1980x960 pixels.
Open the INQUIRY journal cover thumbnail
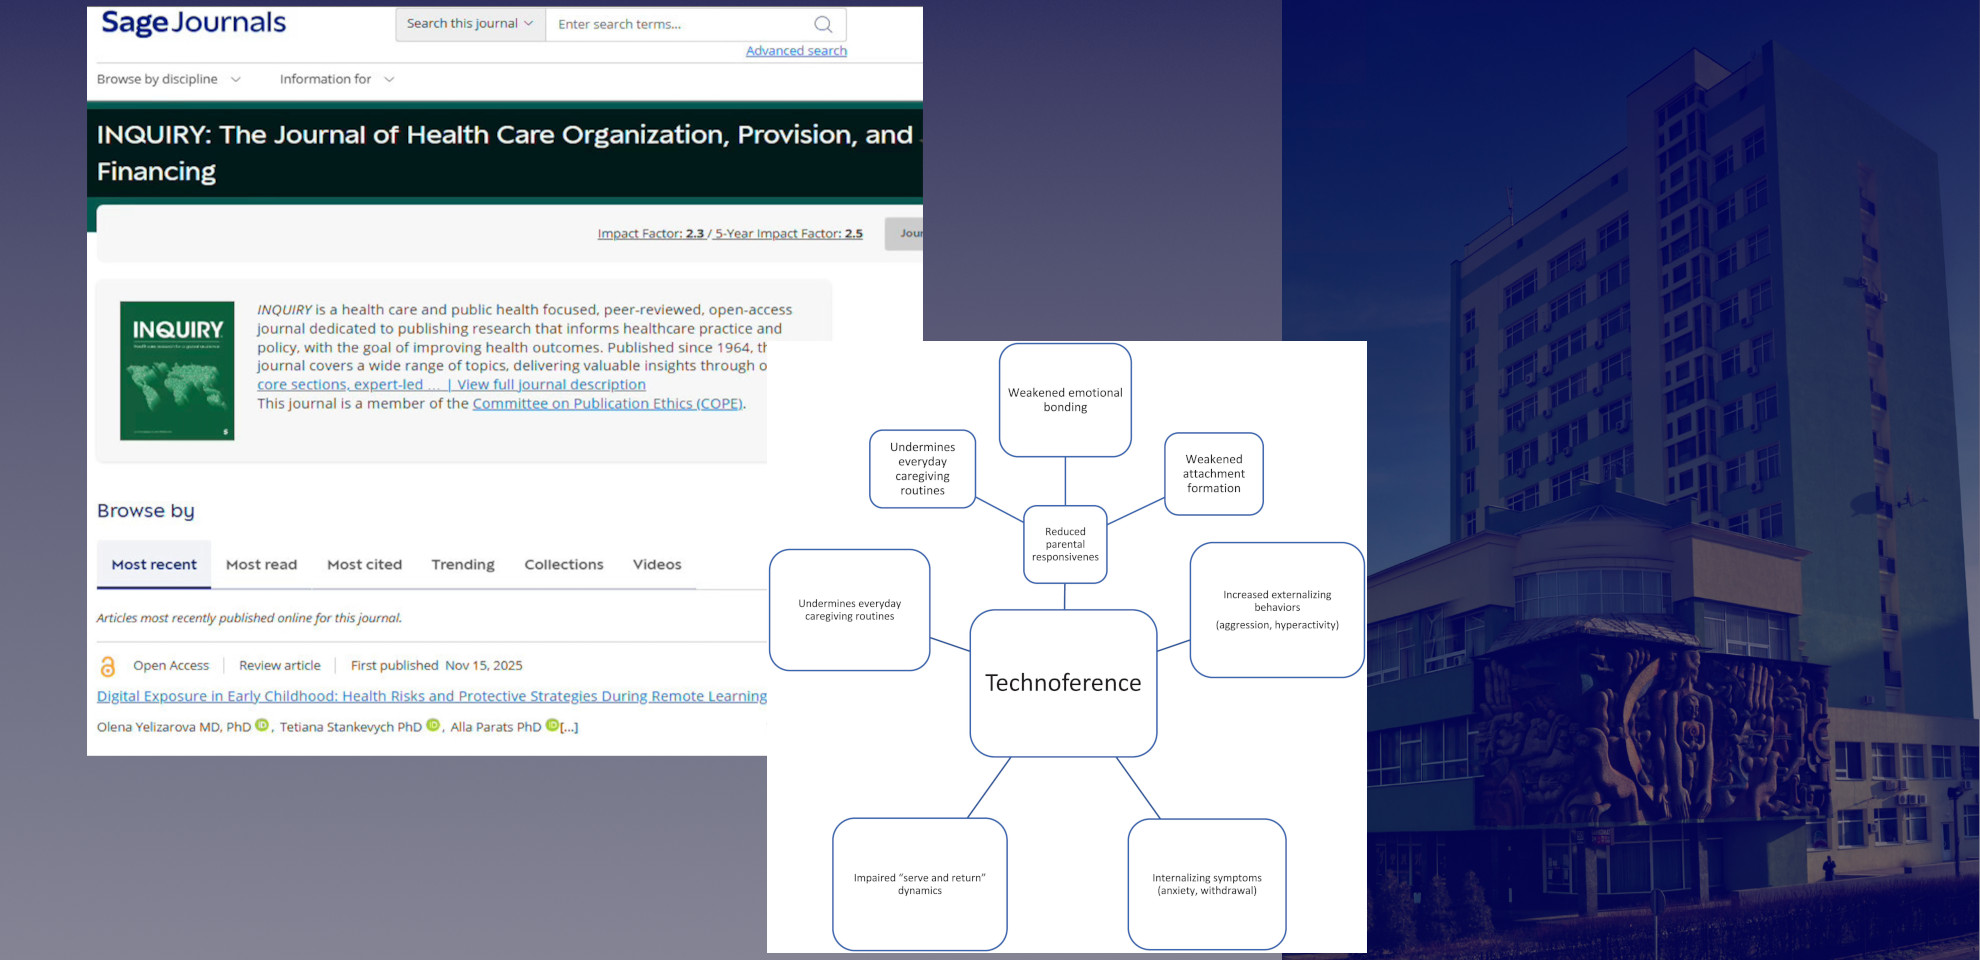point(177,370)
